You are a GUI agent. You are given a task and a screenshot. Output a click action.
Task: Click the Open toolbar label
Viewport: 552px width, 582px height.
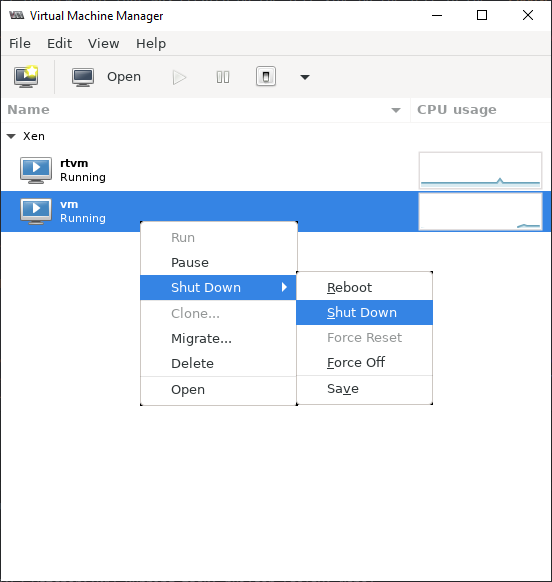click(124, 77)
